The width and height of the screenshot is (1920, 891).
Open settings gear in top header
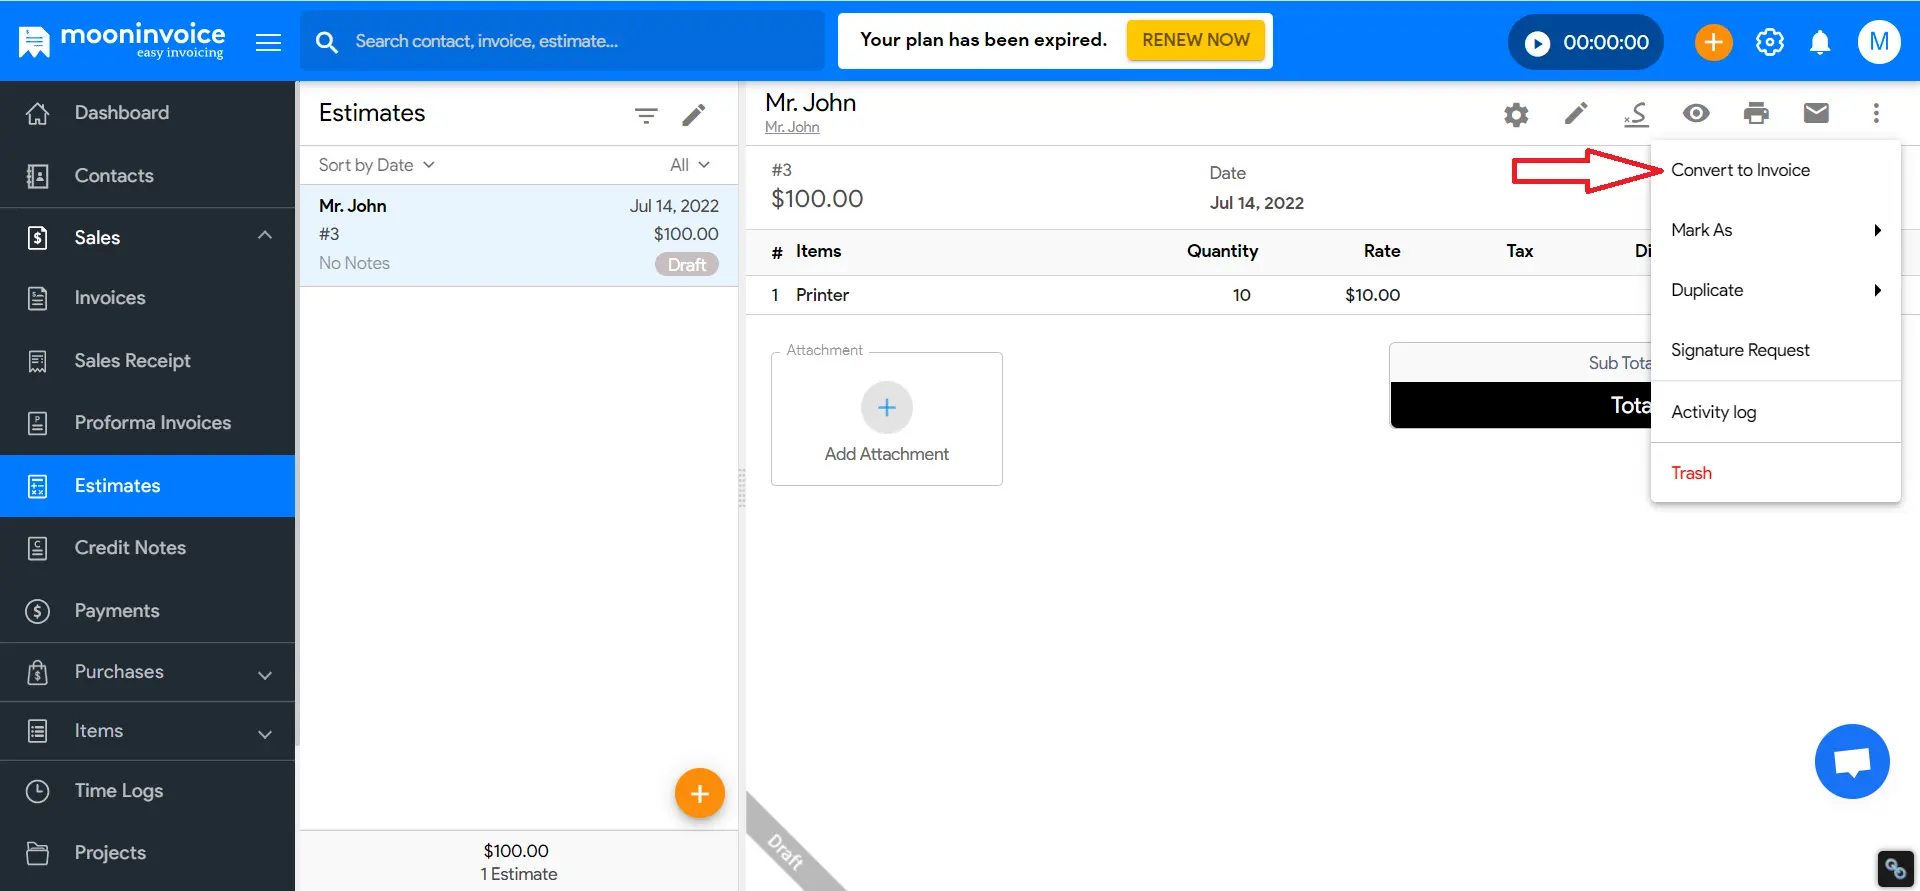[1769, 42]
